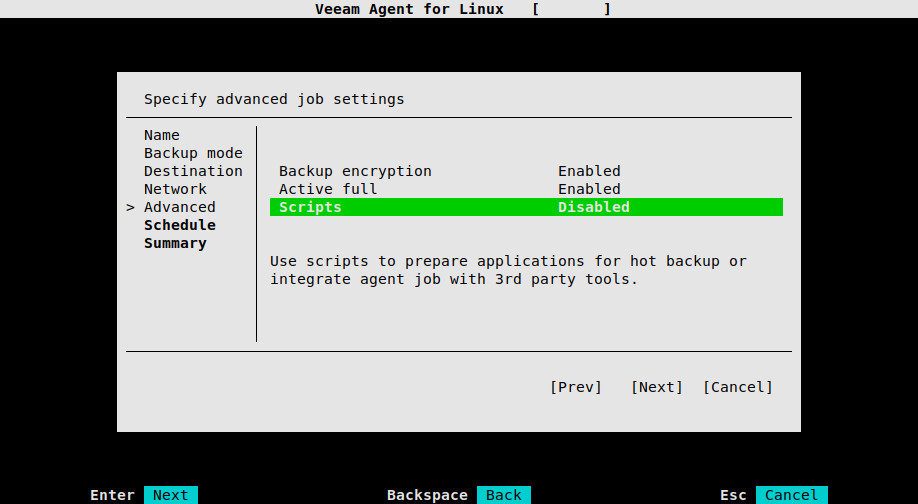918x504 pixels.
Task: Toggle Backup encryption Enabled value
Action: point(589,171)
